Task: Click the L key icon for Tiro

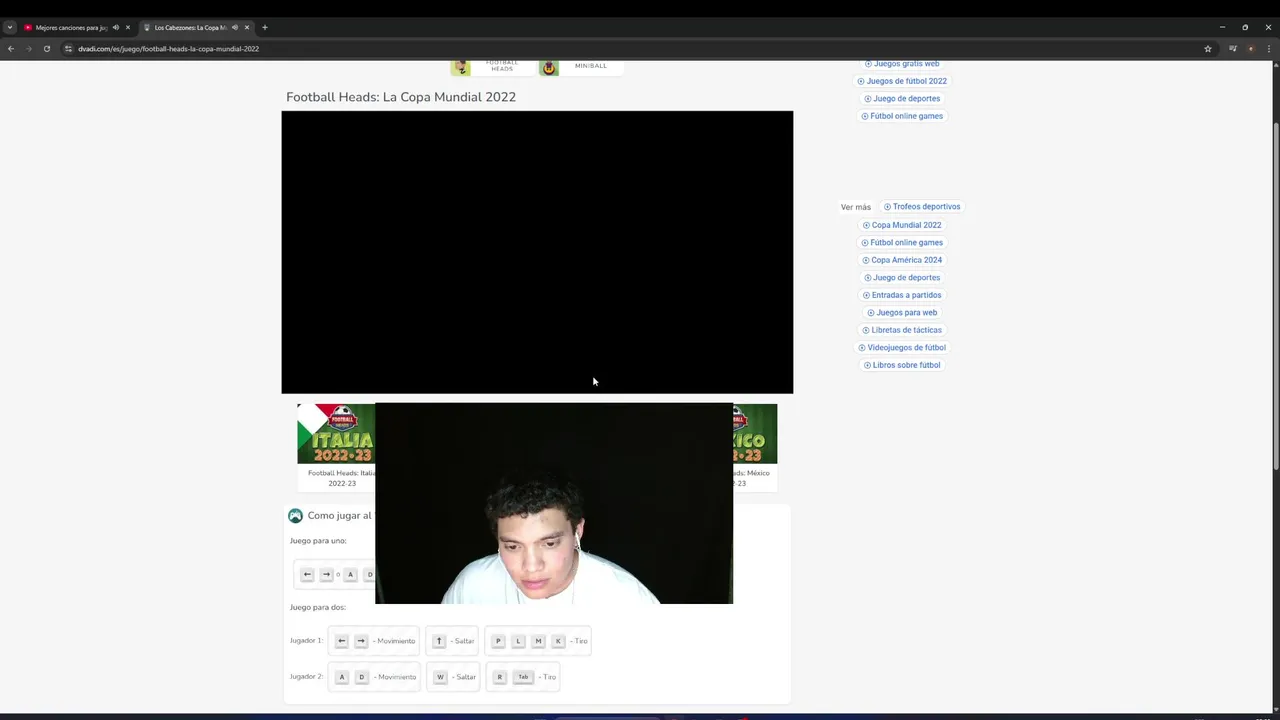Action: click(x=518, y=641)
